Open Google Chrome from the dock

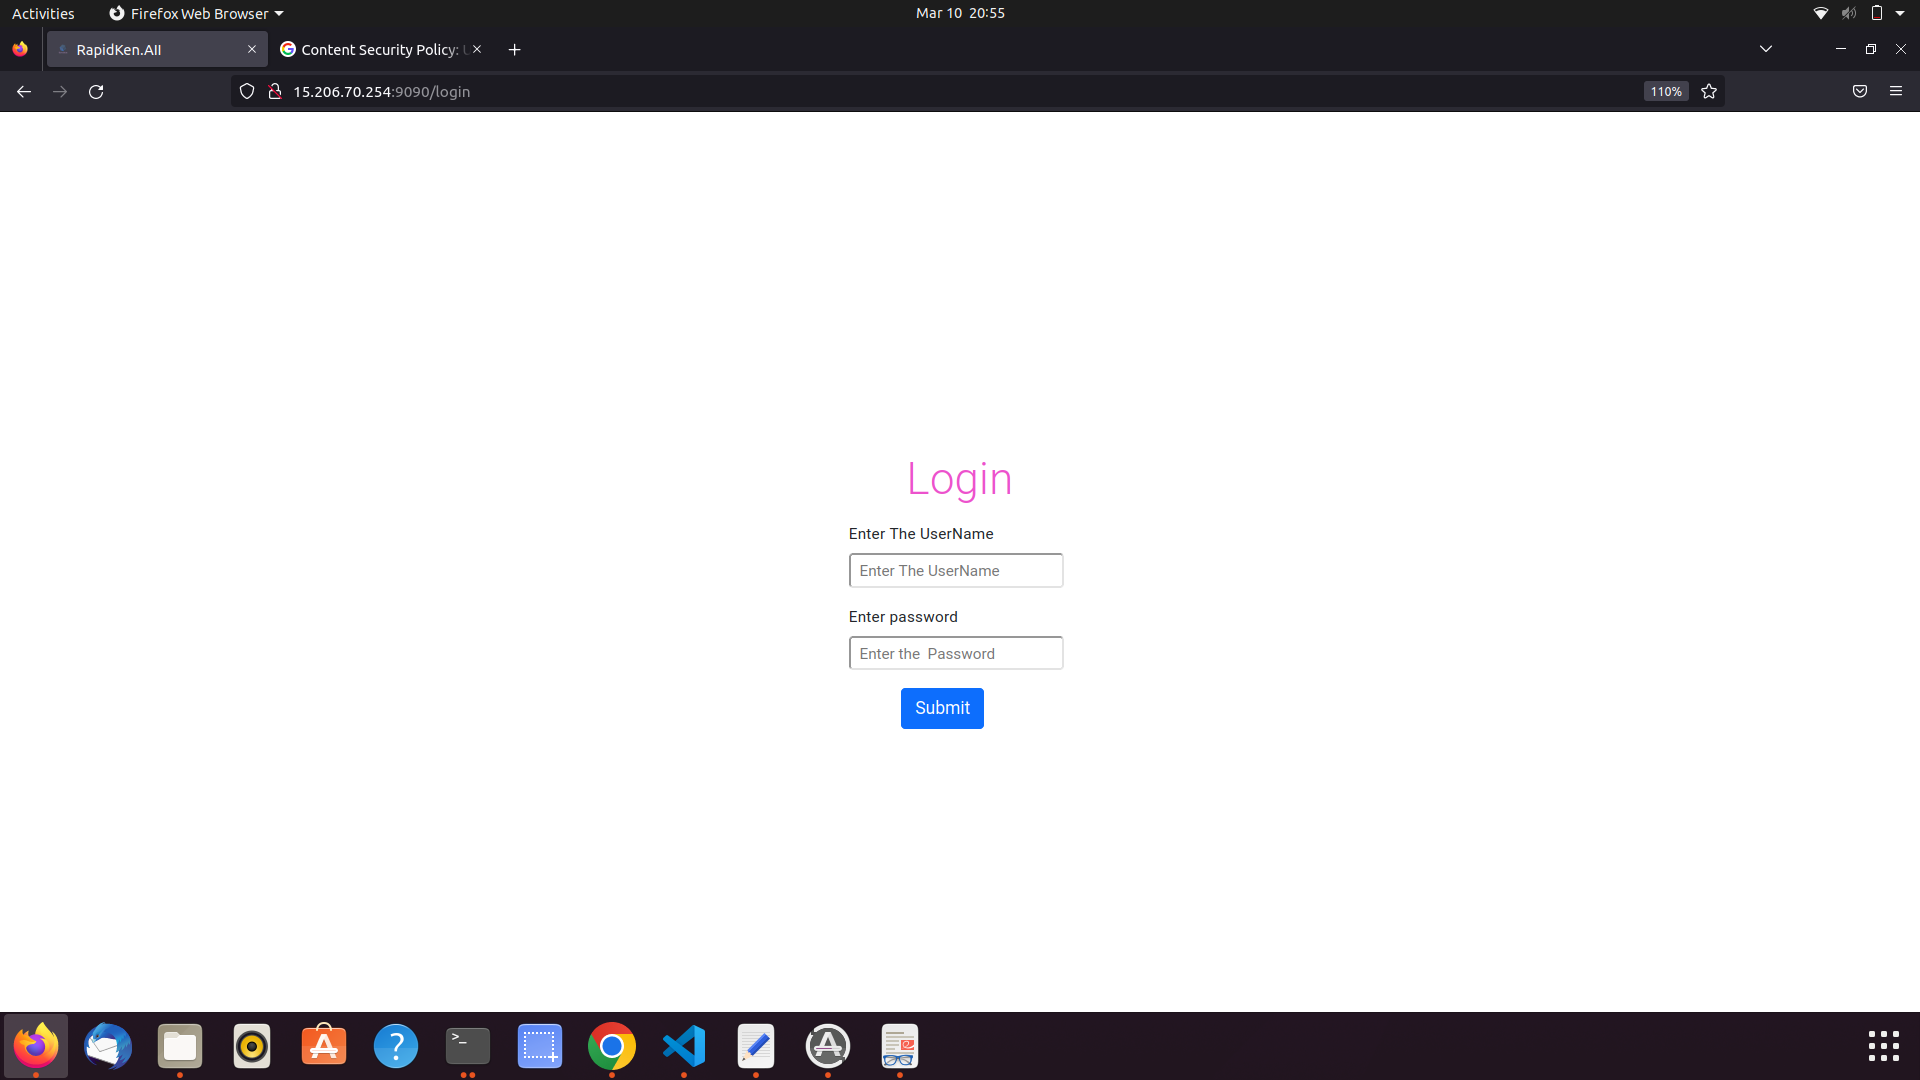[611, 1046]
